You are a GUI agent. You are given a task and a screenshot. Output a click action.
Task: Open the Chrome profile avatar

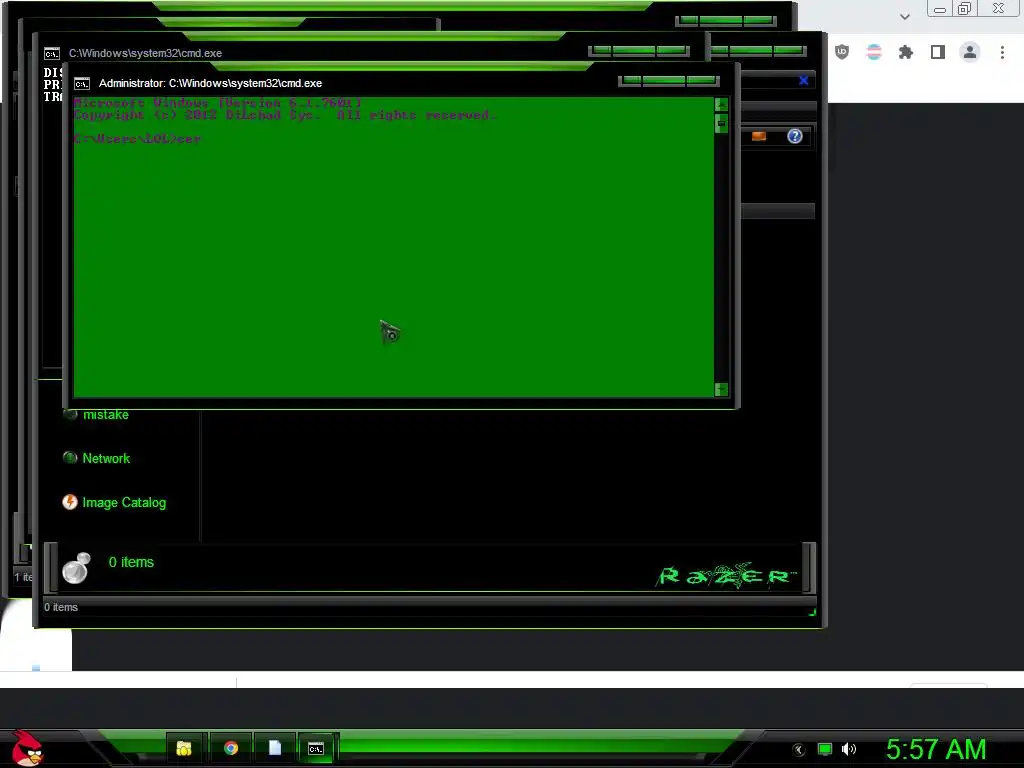[x=970, y=52]
